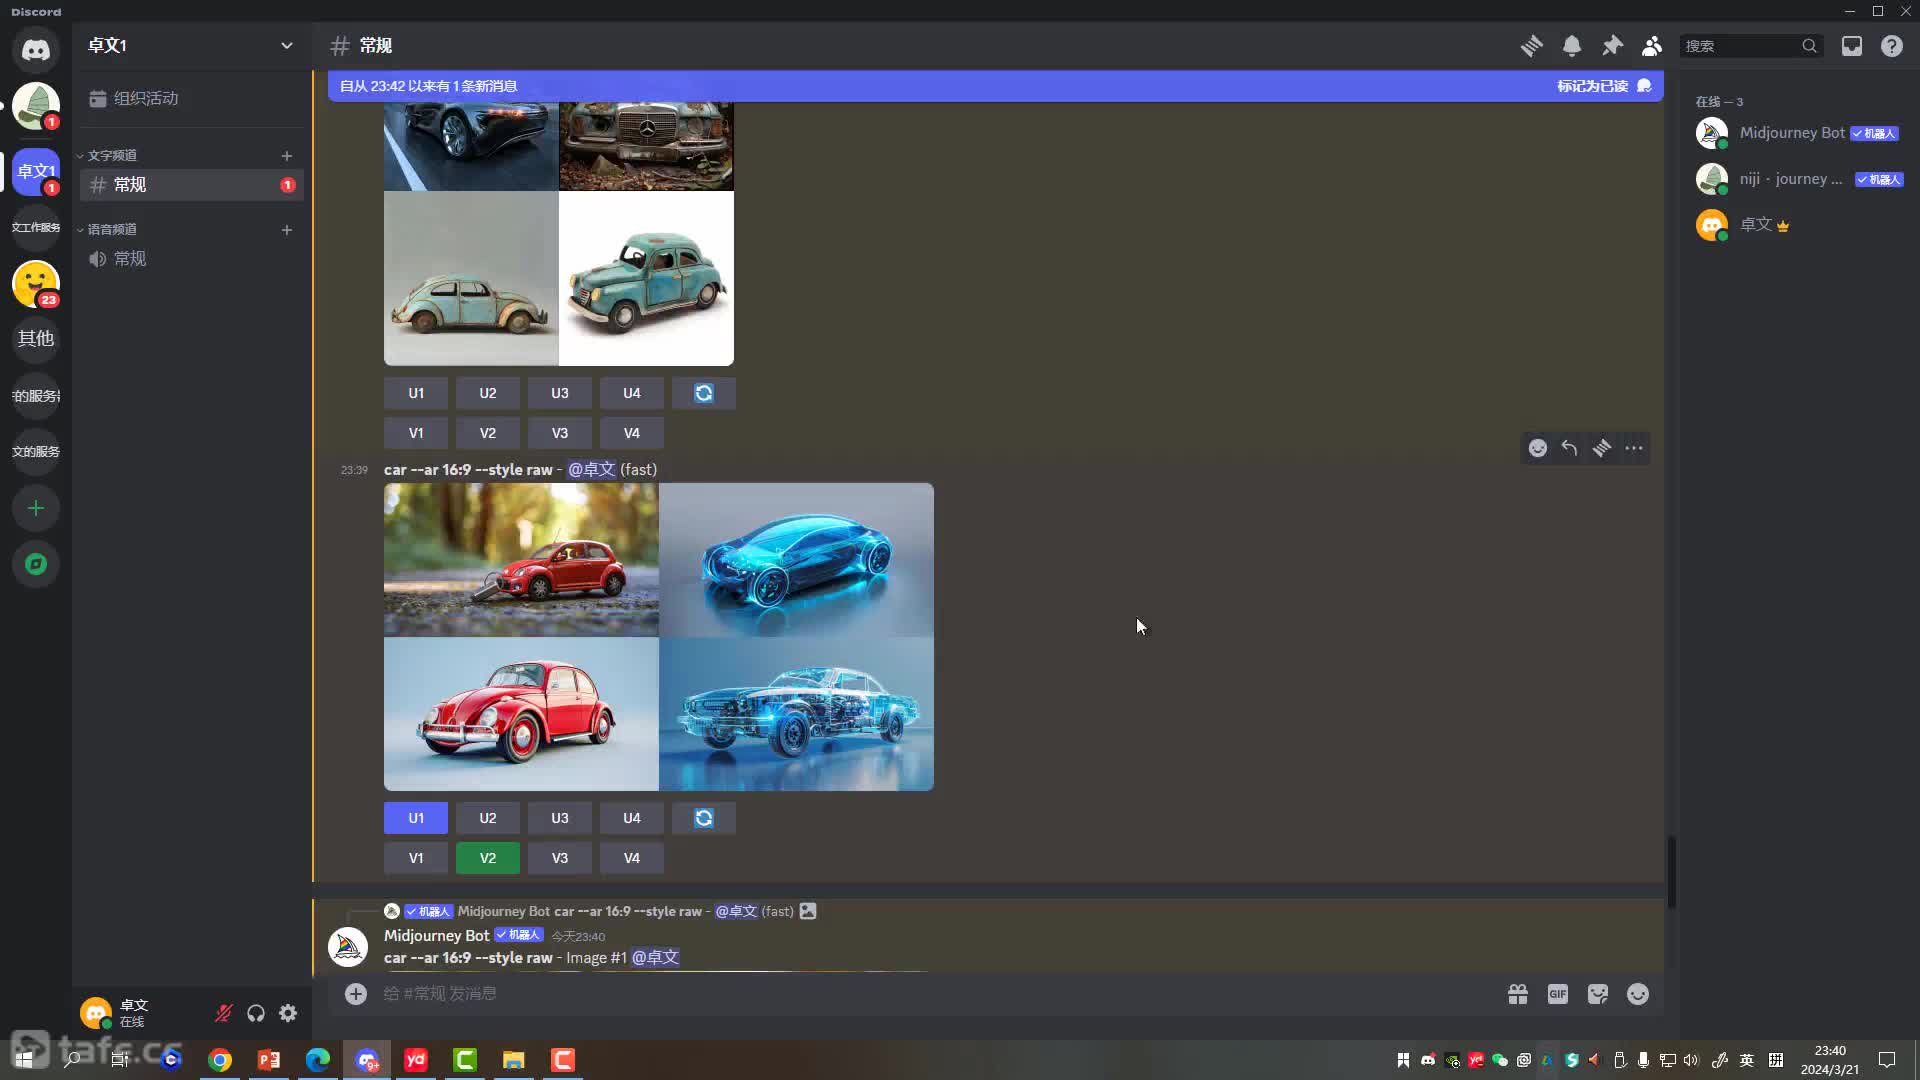Click V4 under the old cars grid

(x=632, y=433)
